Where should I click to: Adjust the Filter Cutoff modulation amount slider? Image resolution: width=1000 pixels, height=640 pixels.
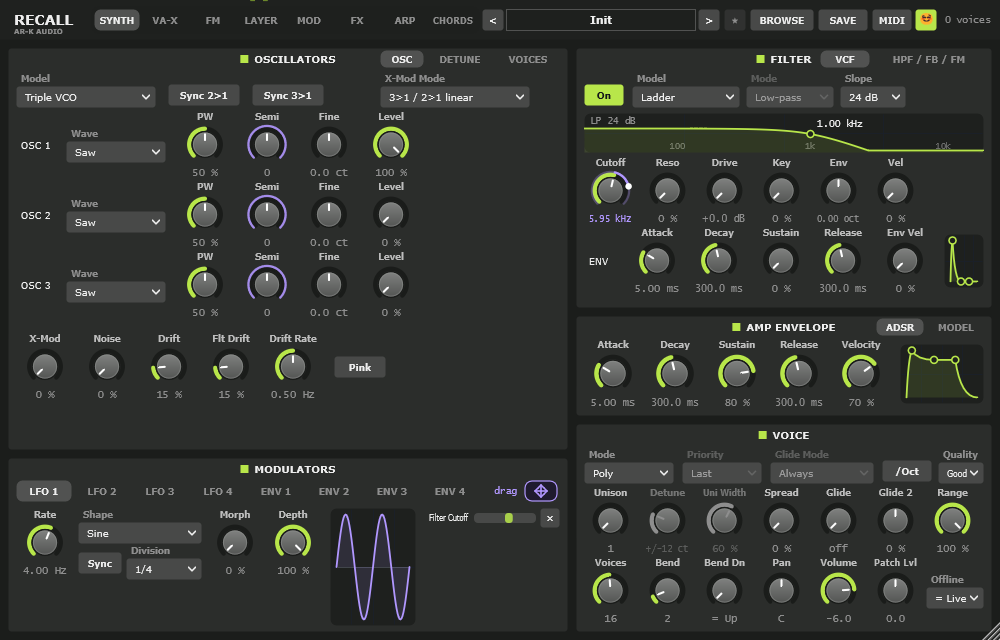[504, 518]
